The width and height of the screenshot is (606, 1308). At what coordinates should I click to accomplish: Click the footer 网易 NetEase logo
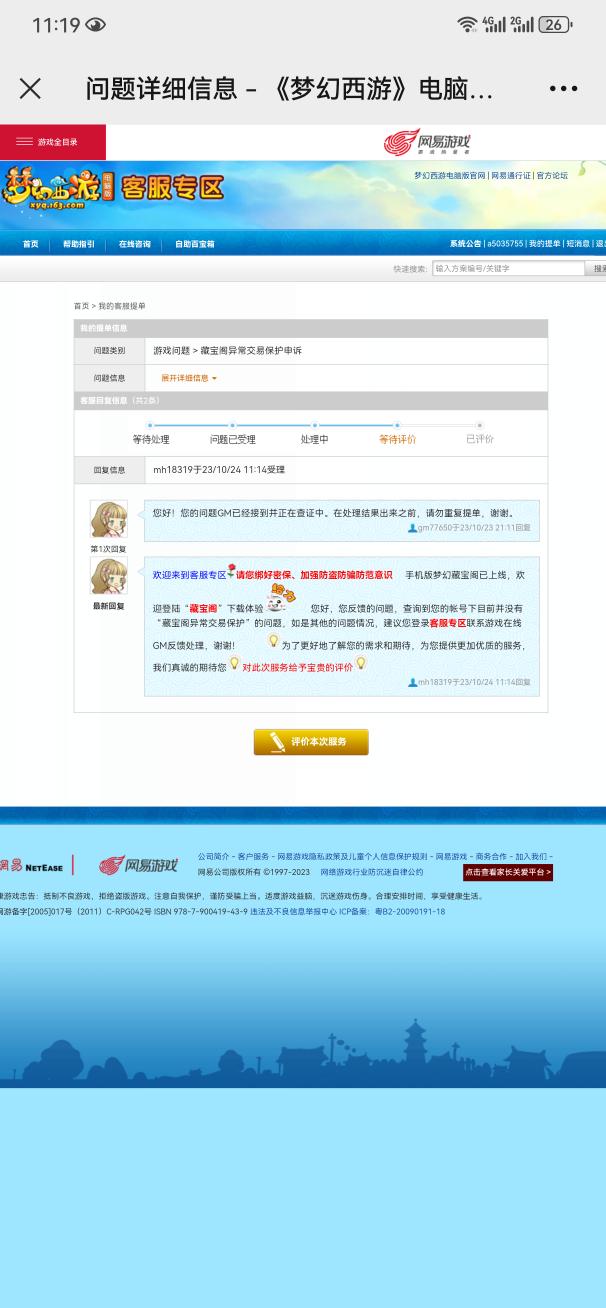[x=31, y=866]
